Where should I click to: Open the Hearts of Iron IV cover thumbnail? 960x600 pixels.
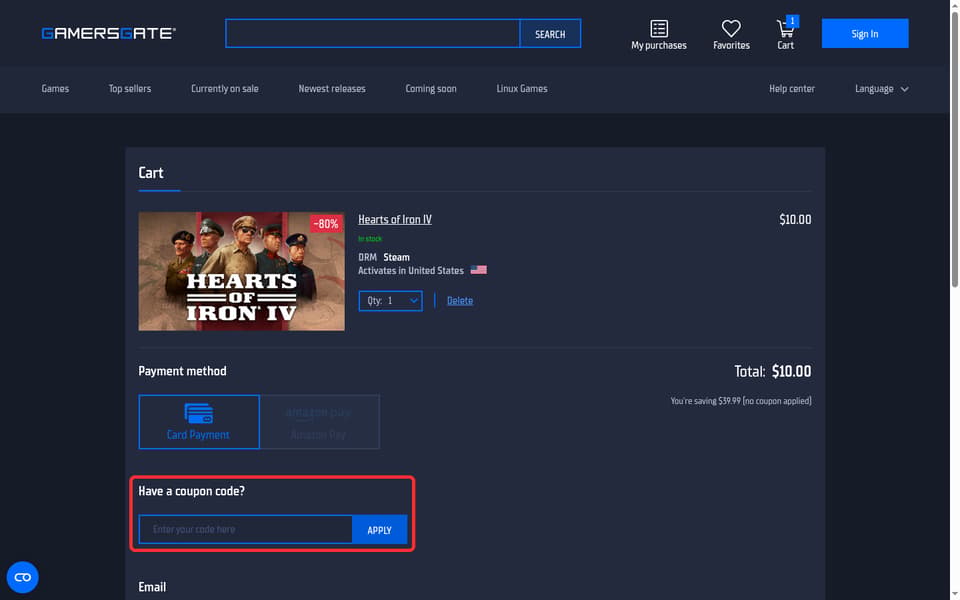pyautogui.click(x=241, y=271)
